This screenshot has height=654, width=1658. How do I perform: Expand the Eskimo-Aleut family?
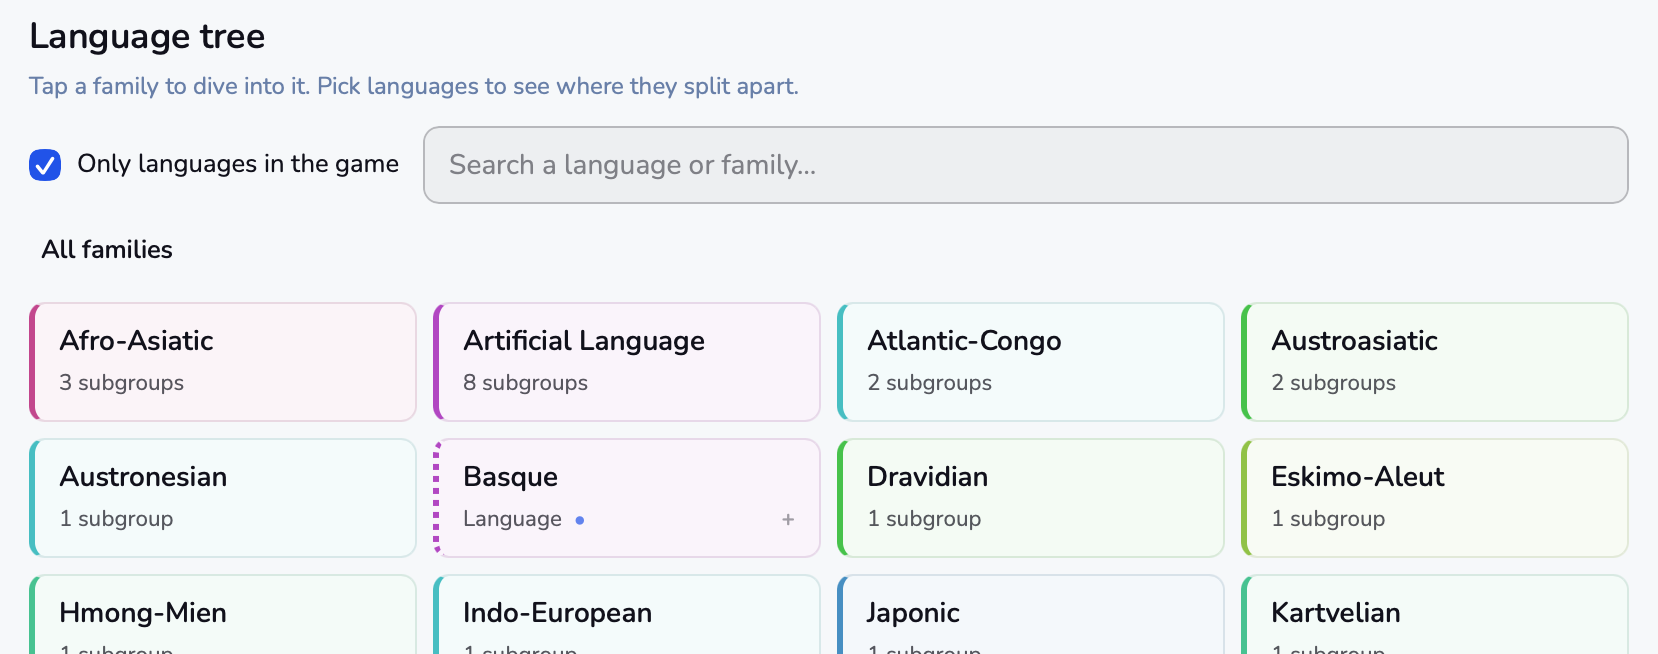[x=1435, y=498]
